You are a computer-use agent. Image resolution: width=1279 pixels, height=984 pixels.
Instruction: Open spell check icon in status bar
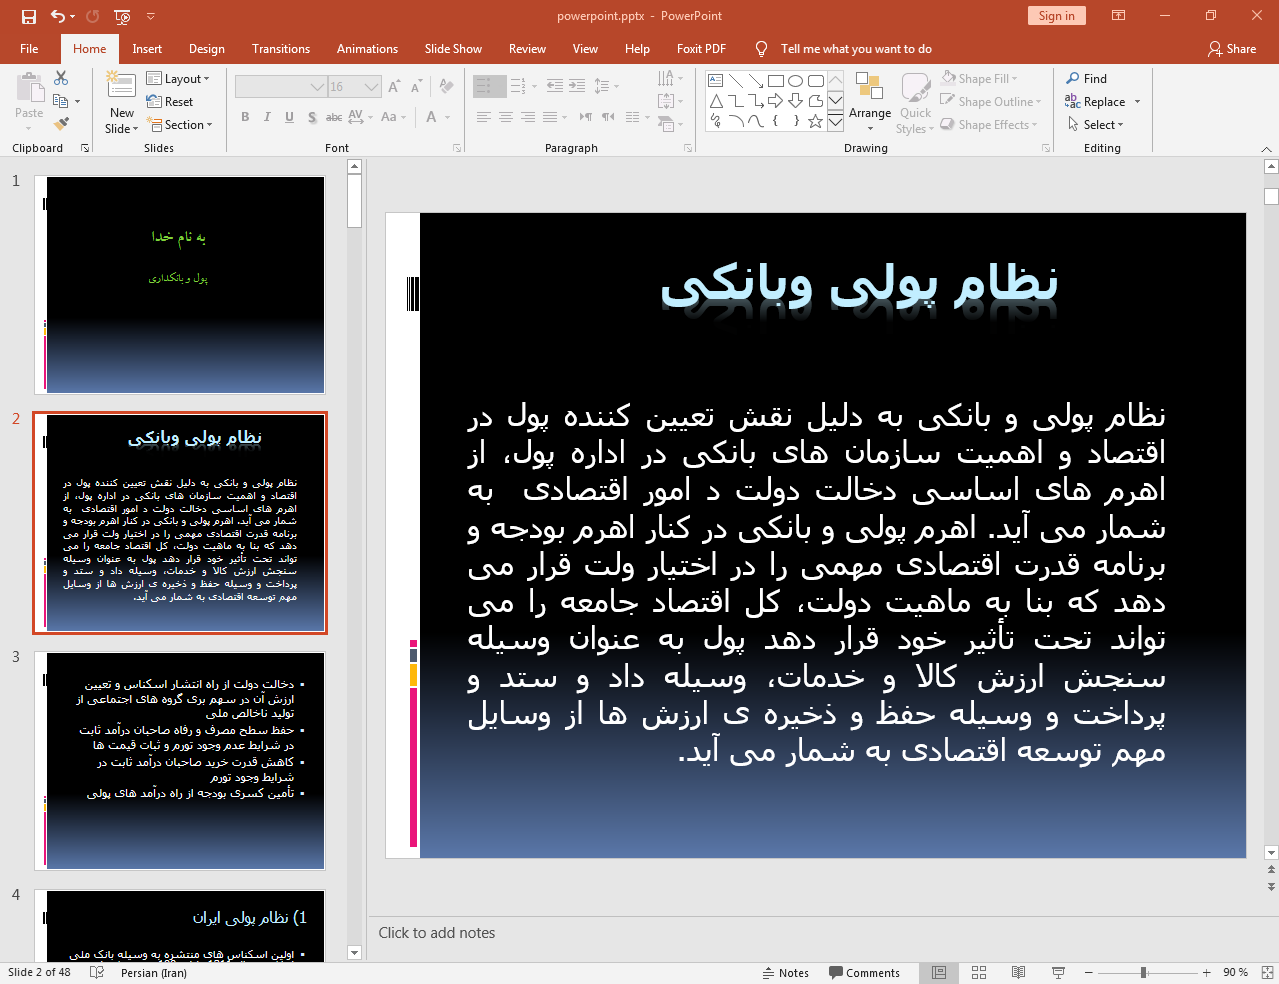(x=97, y=972)
